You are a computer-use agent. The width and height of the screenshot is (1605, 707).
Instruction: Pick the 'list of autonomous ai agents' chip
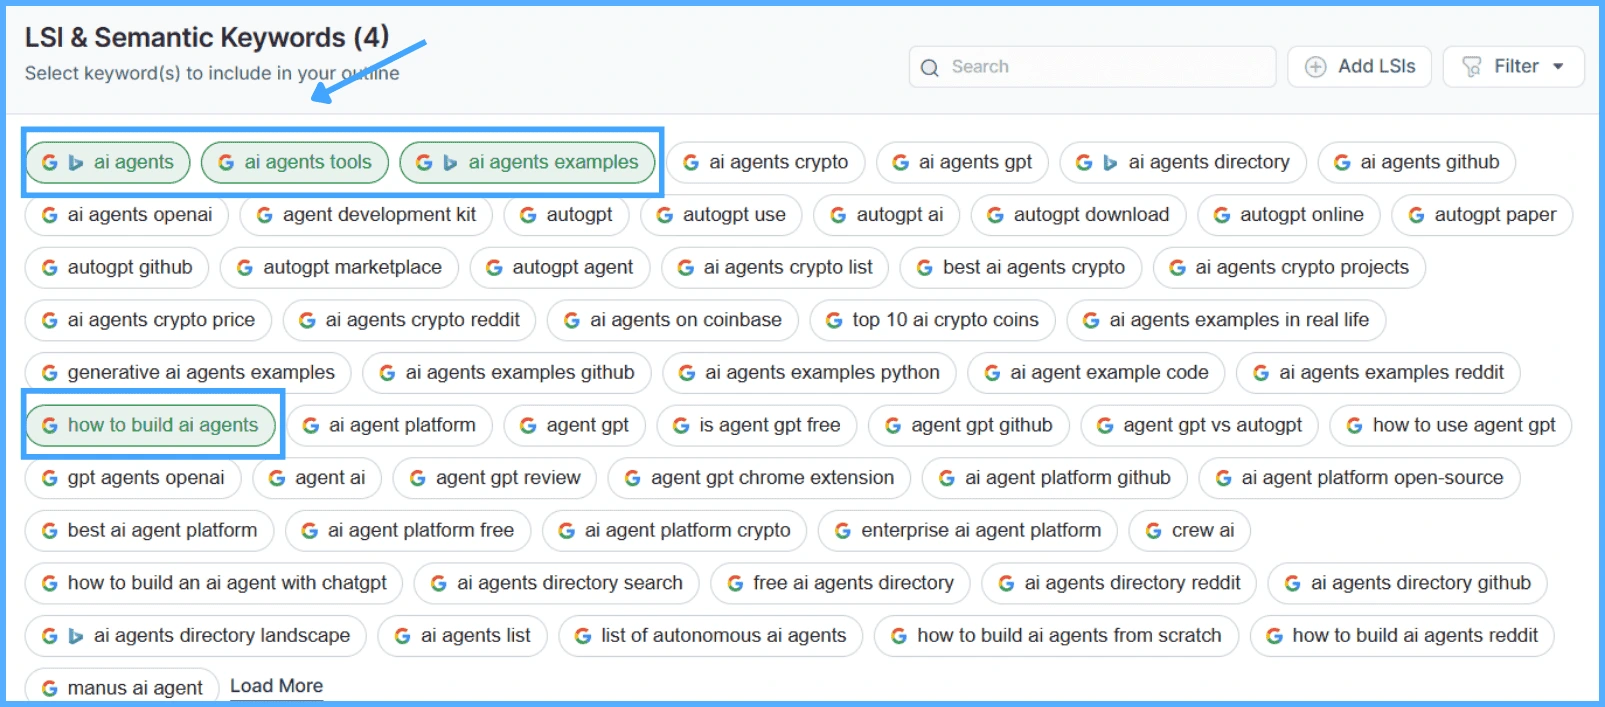710,636
